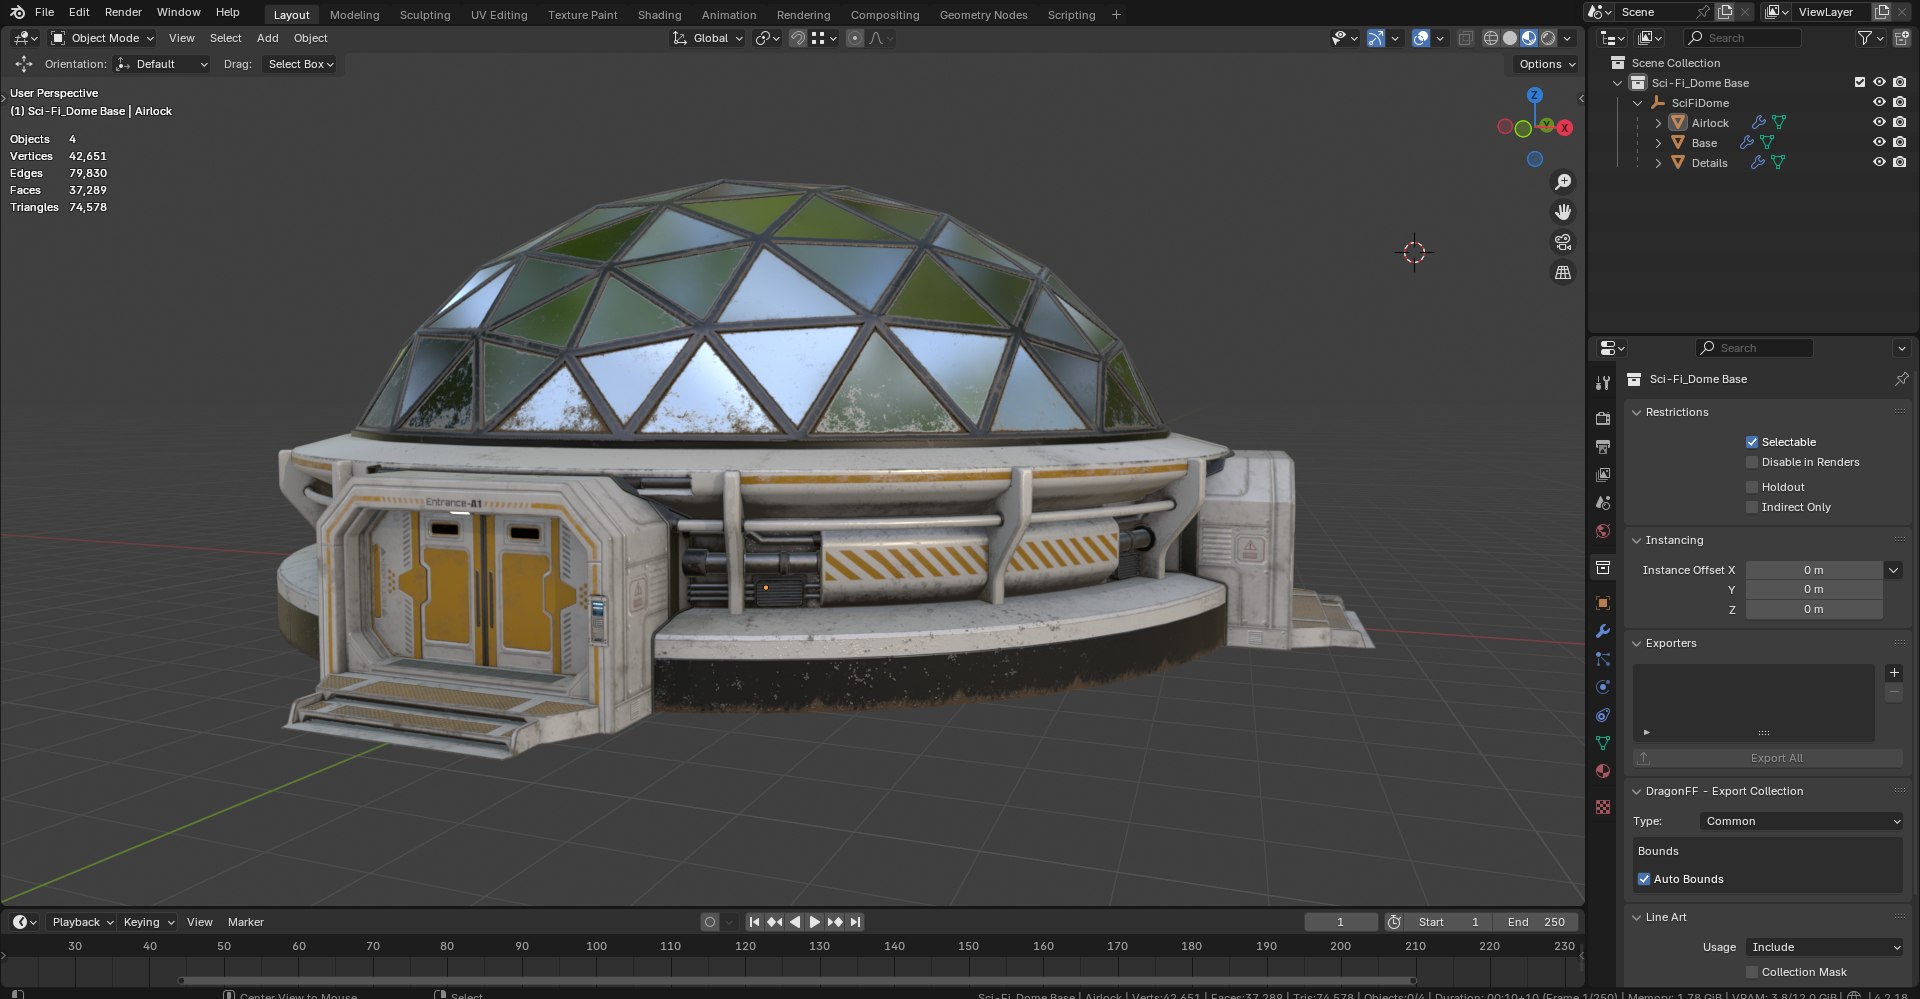Open the Options dropdown in viewport

pyautogui.click(x=1547, y=64)
